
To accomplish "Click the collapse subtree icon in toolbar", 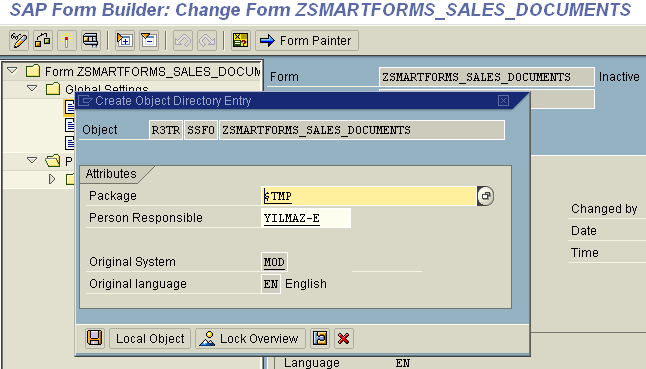I will 149,41.
